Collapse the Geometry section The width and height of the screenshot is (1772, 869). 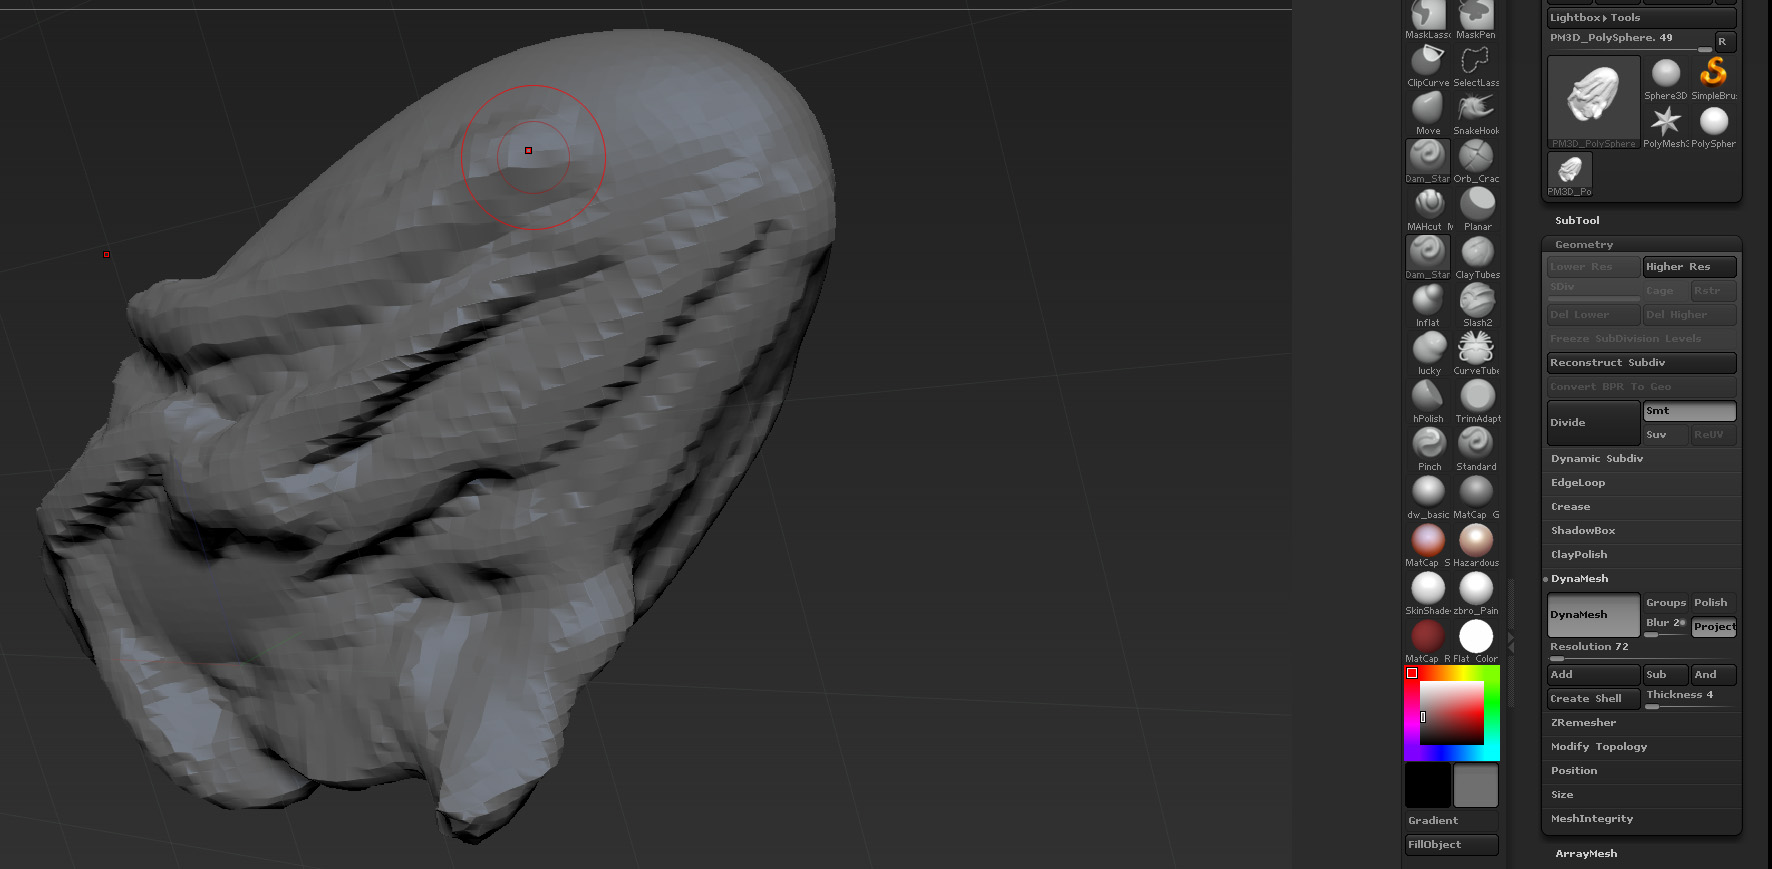1584,244
